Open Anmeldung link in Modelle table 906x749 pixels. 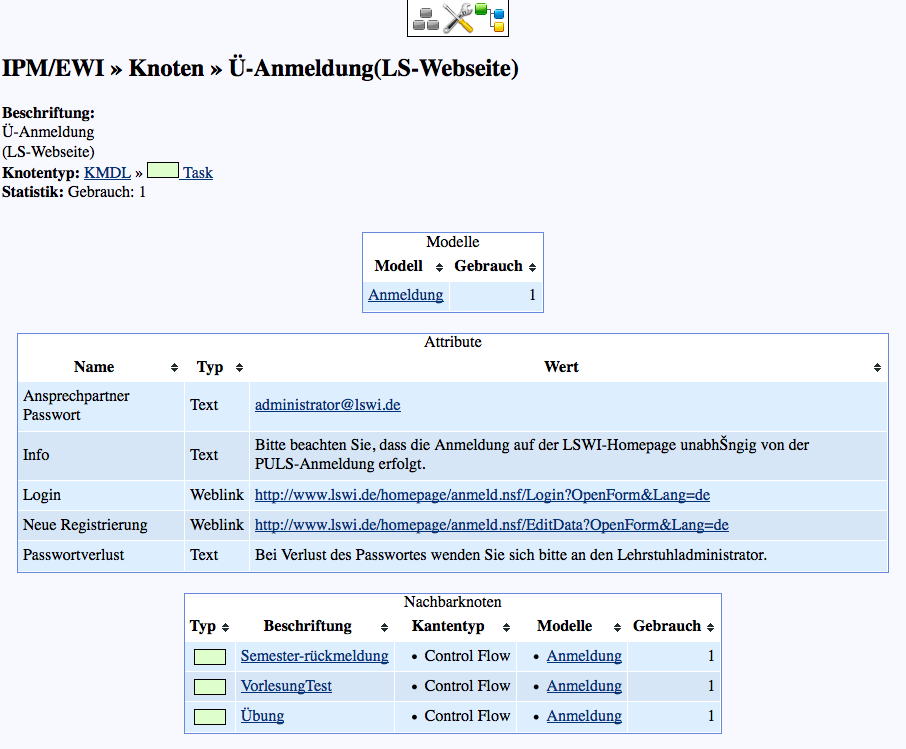pos(406,295)
